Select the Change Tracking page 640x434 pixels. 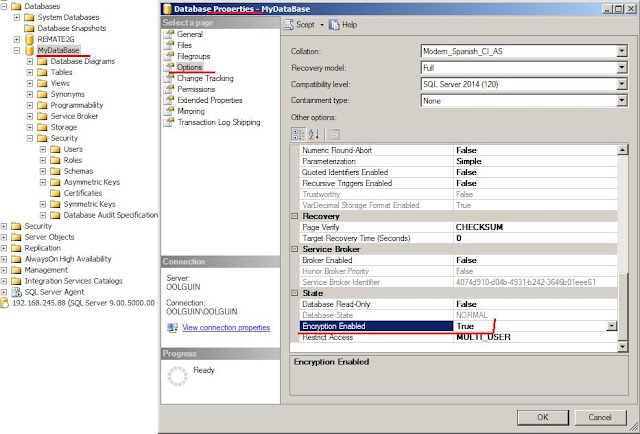tap(205, 78)
